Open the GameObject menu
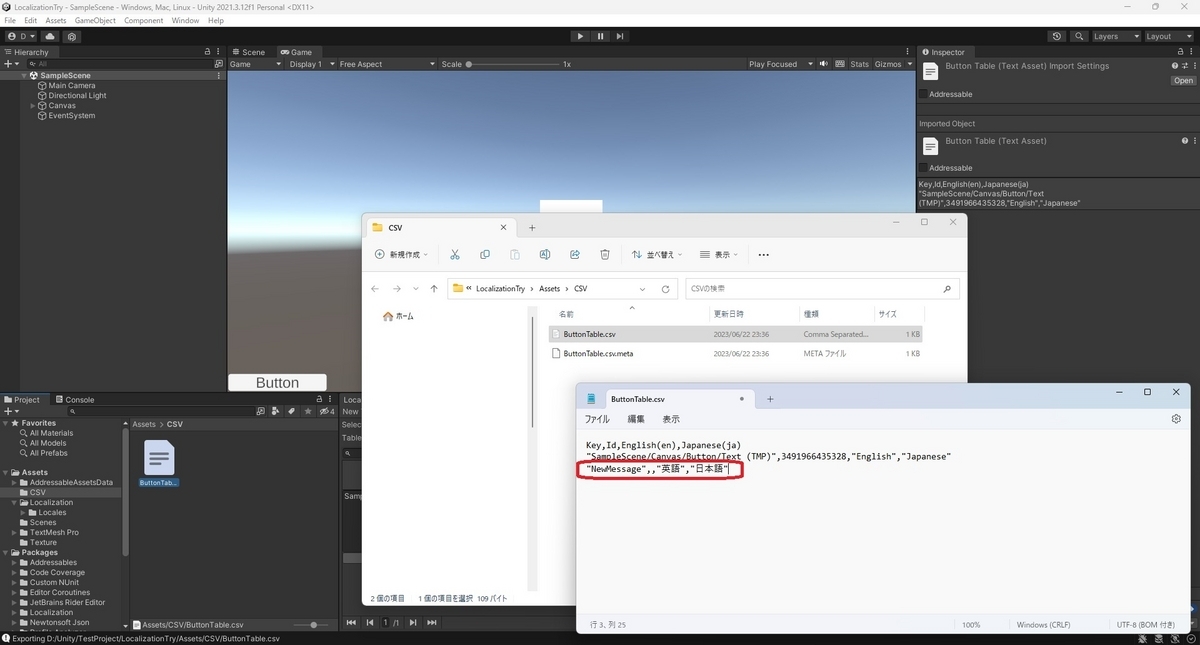 pyautogui.click(x=94, y=19)
